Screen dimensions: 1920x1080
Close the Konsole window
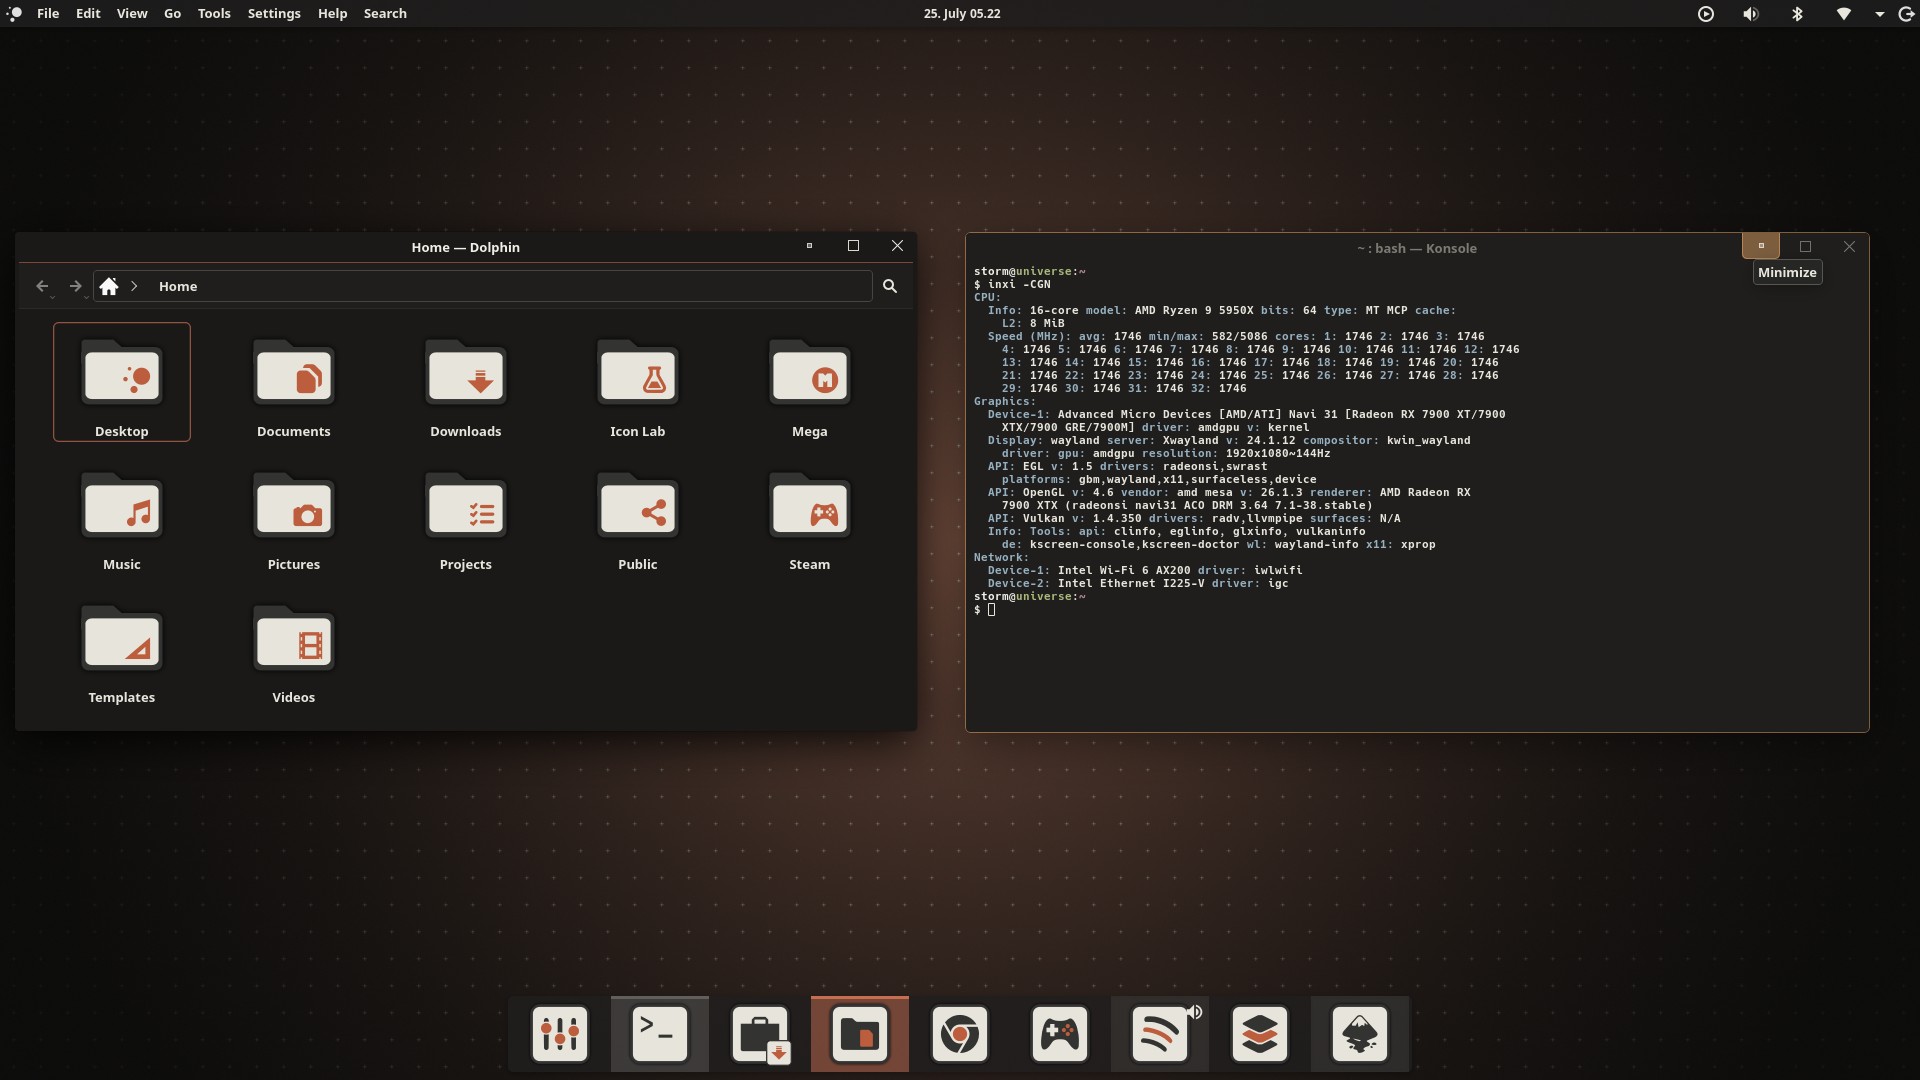(x=1849, y=246)
